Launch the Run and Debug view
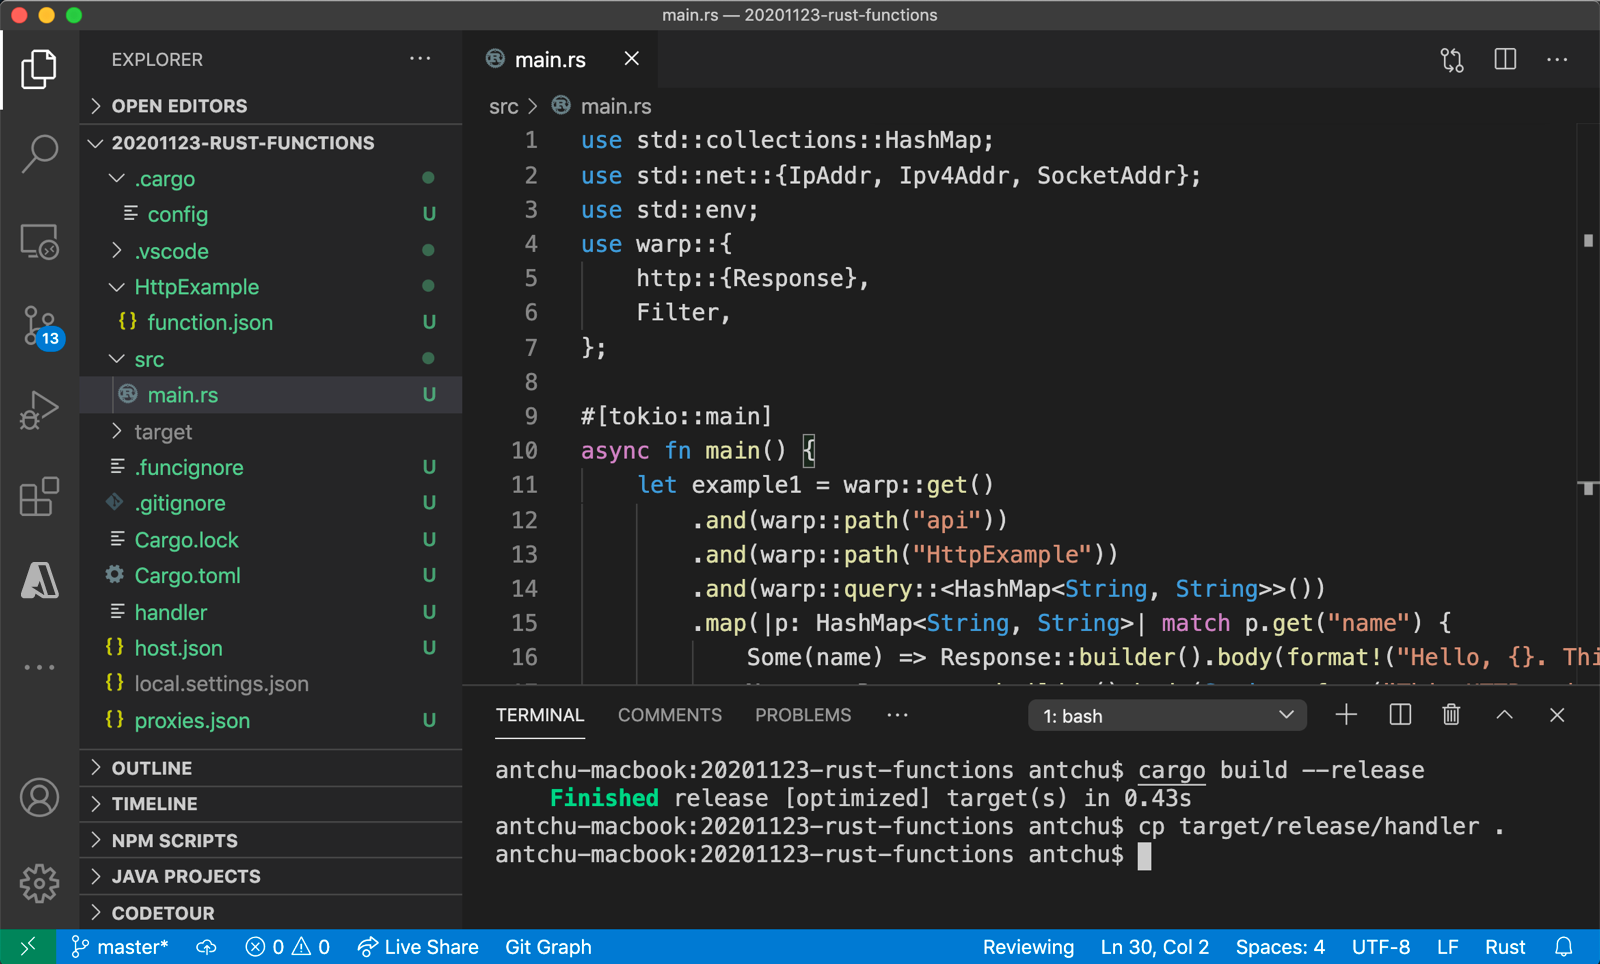Viewport: 1600px width, 964px height. [39, 410]
